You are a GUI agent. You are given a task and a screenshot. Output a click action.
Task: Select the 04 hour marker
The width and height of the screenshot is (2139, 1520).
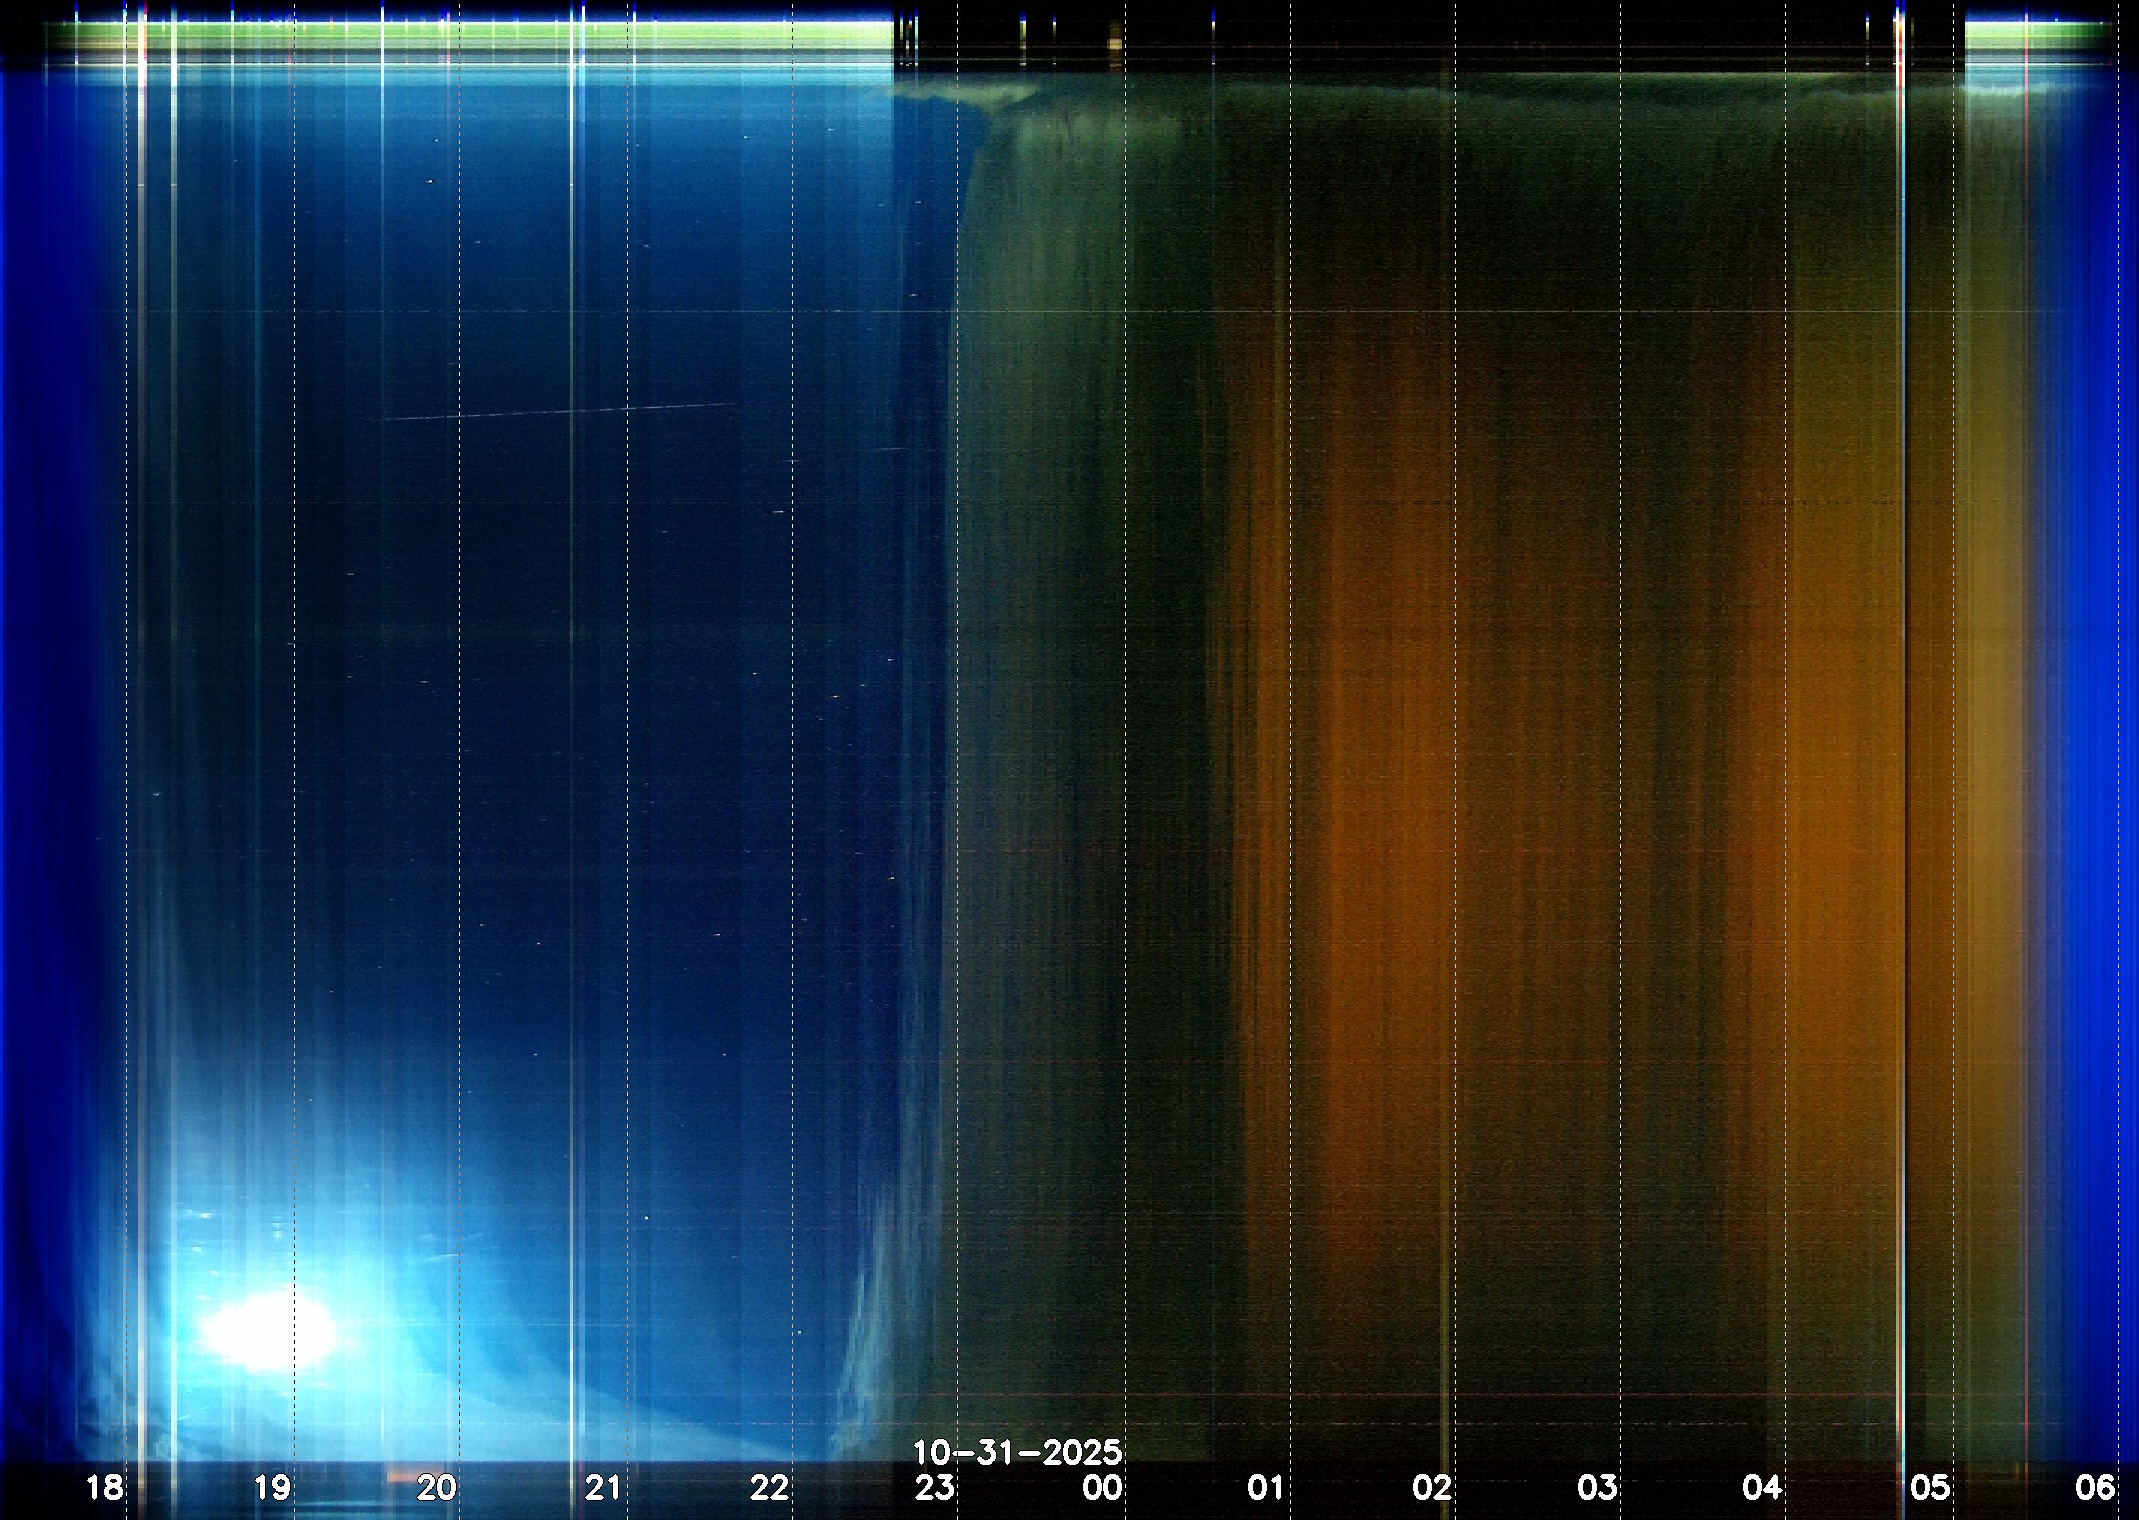pos(1762,1488)
